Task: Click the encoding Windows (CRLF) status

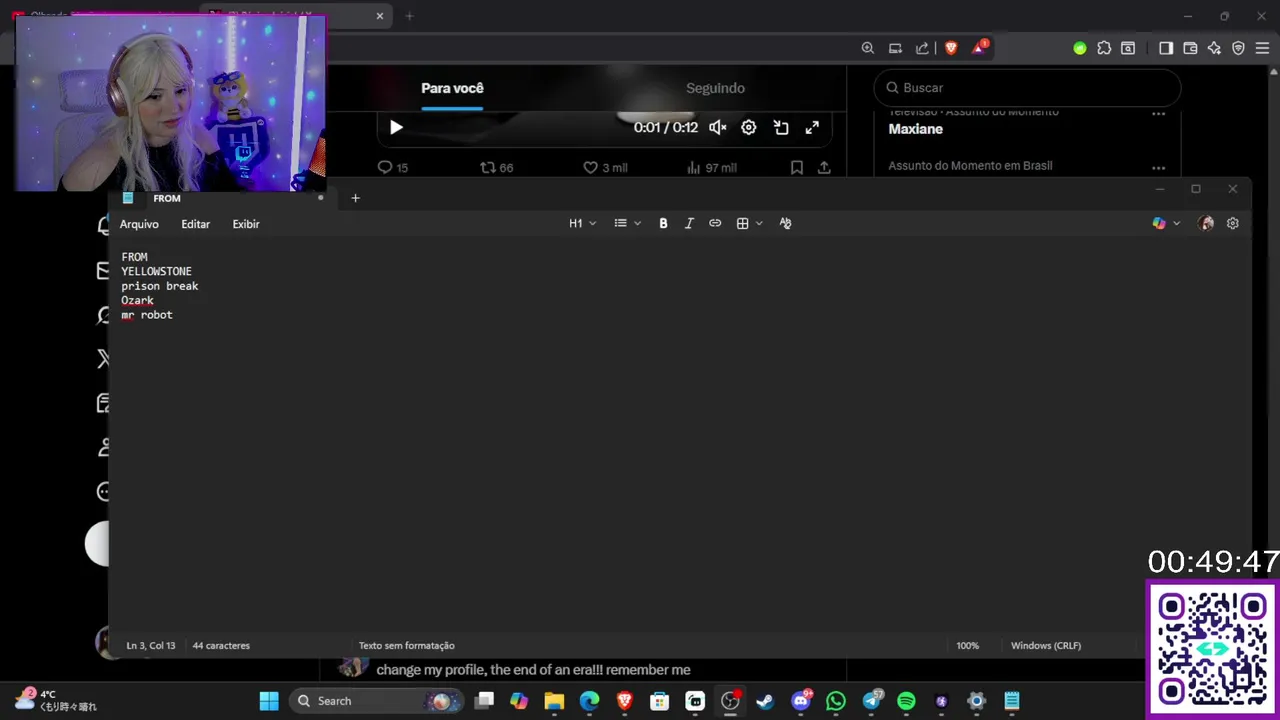Action: pos(1045,646)
